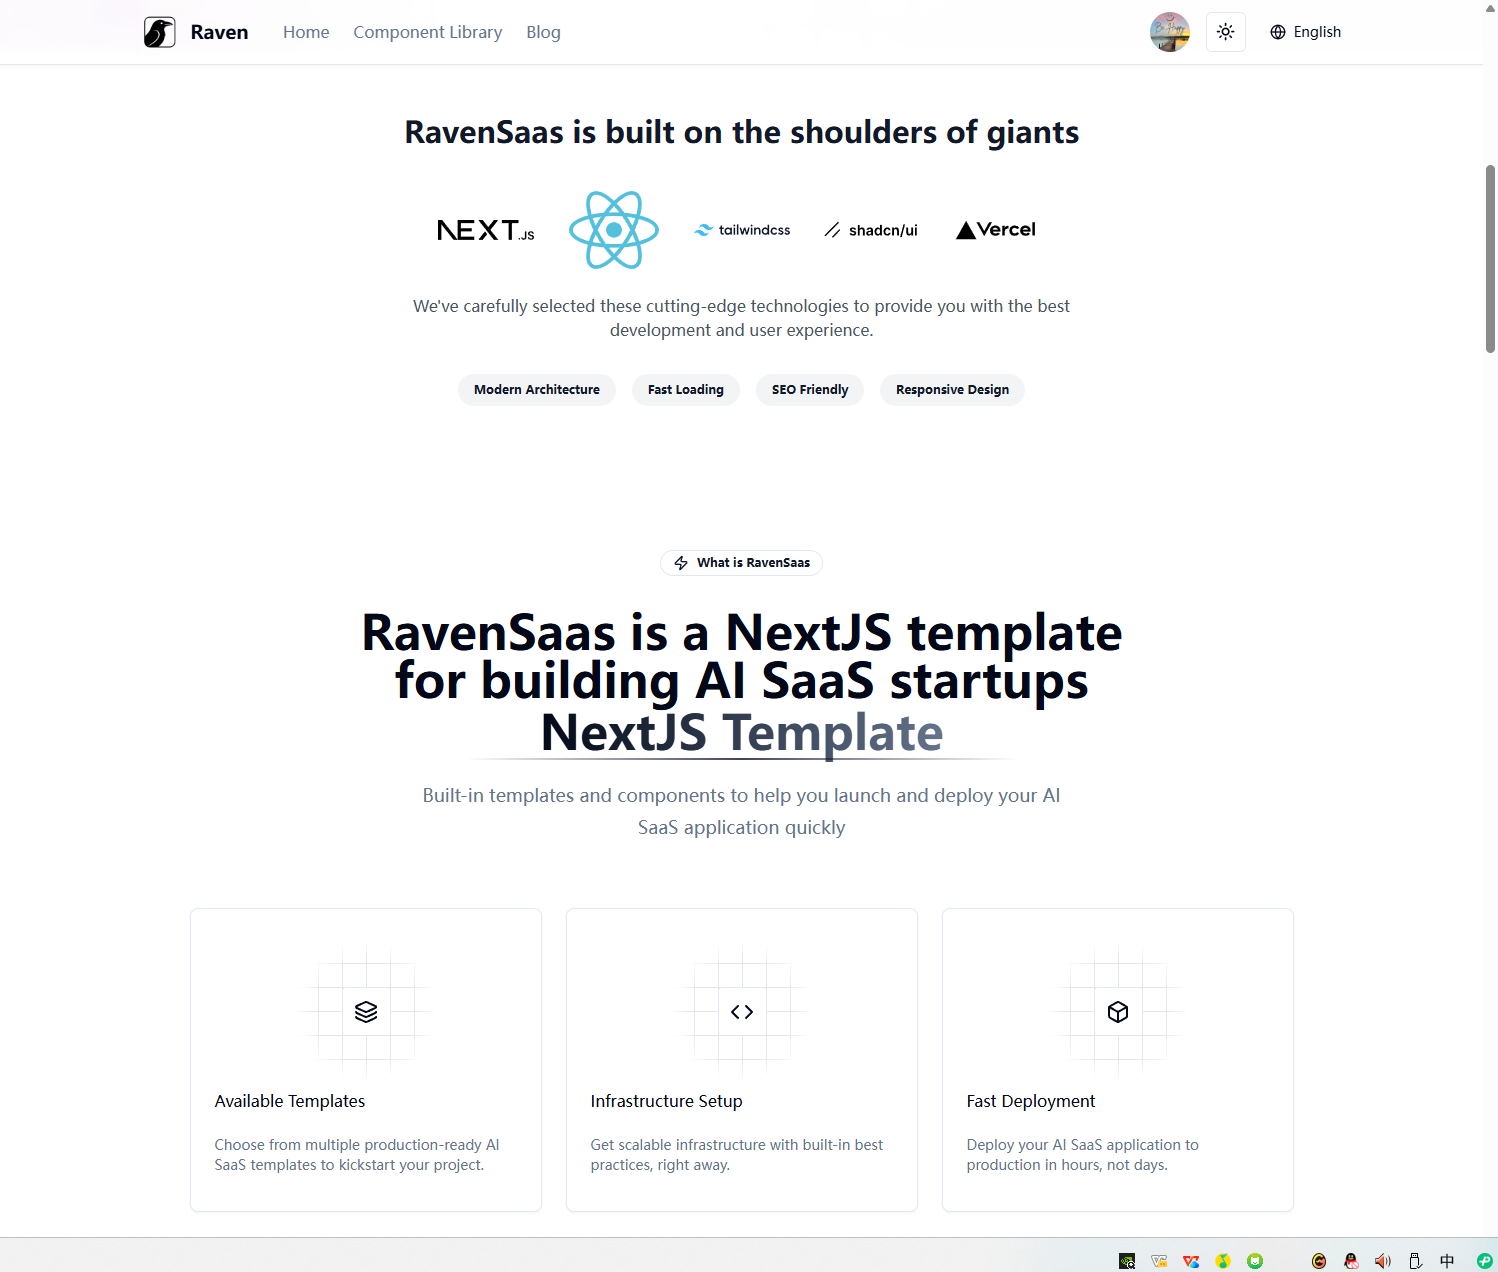Click the NextJS Template animated heading

click(742, 732)
